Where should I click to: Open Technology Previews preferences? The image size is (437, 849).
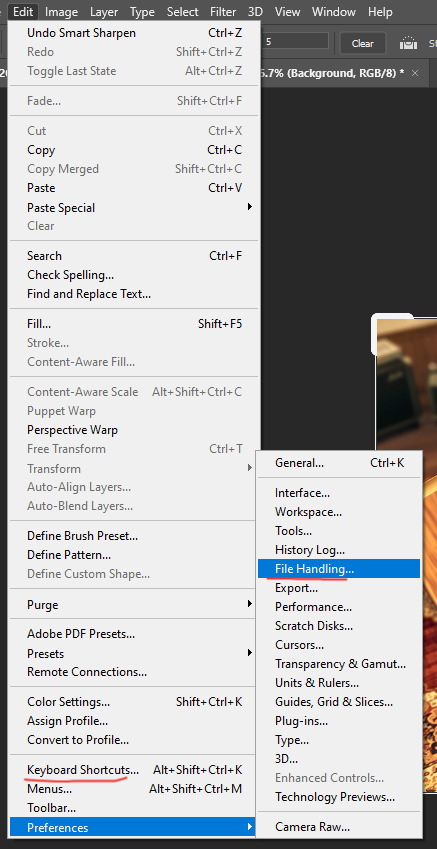339,797
